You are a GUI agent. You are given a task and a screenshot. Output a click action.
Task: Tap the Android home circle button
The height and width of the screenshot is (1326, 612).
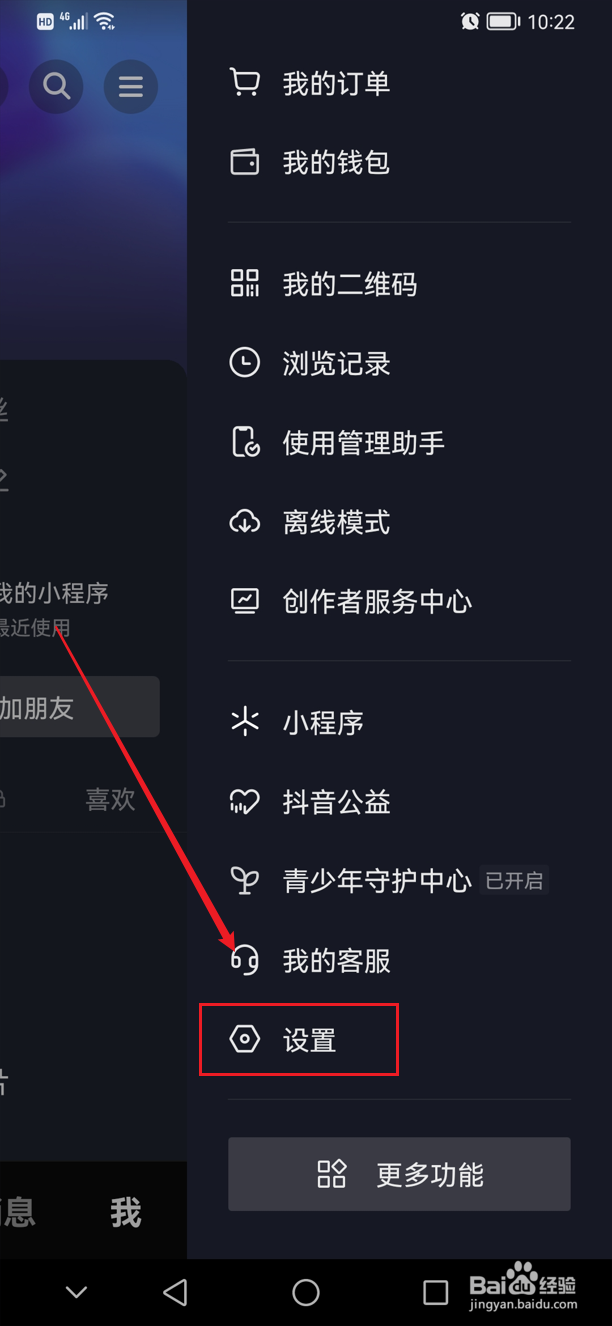[306, 1292]
